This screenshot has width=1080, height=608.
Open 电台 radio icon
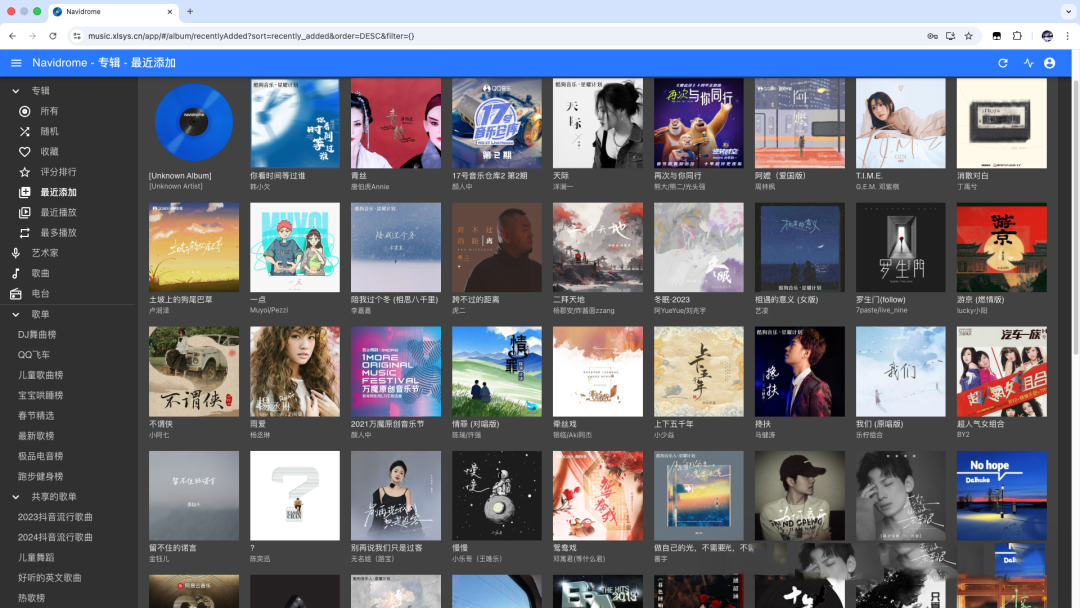tap(16, 294)
